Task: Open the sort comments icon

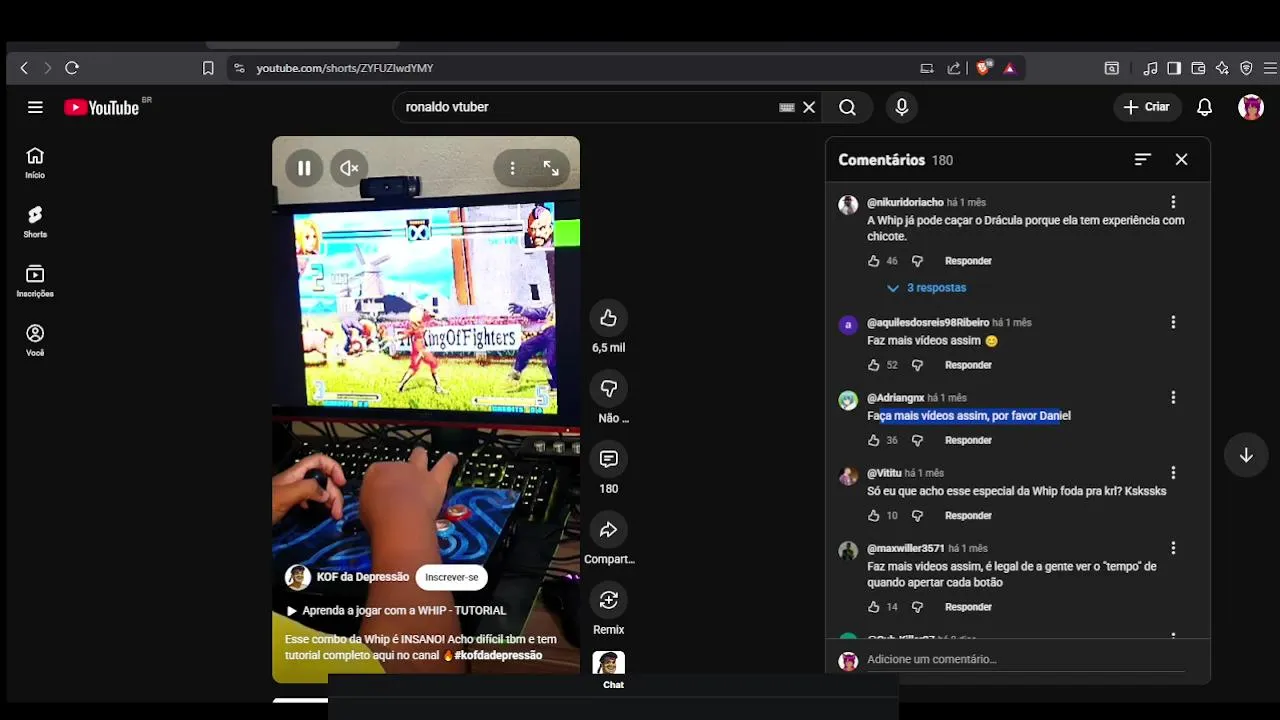Action: [1143, 159]
